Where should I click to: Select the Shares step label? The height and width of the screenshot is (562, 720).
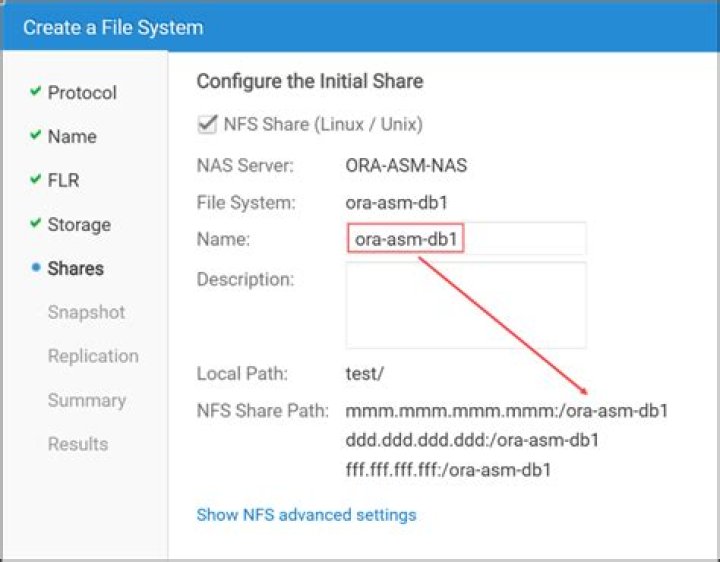75,269
